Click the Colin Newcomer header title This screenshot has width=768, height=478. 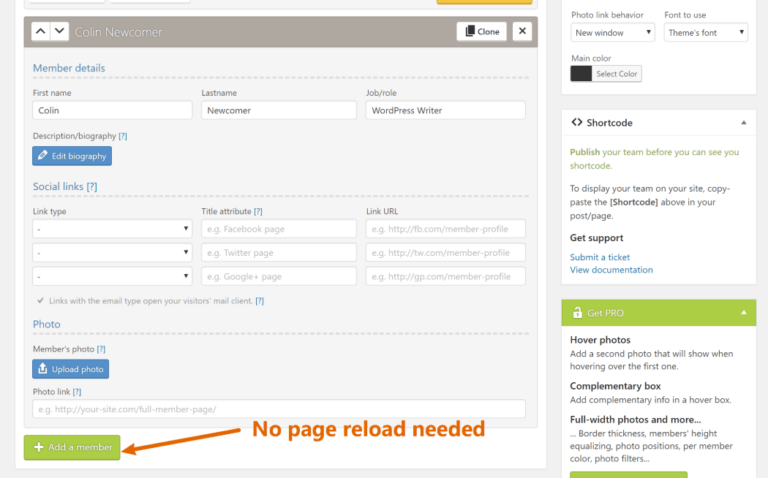click(x=118, y=32)
